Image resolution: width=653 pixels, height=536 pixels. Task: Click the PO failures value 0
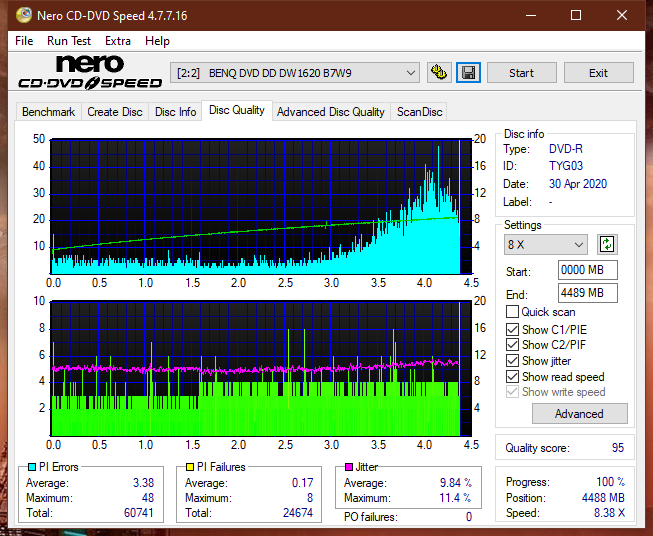coord(469,517)
